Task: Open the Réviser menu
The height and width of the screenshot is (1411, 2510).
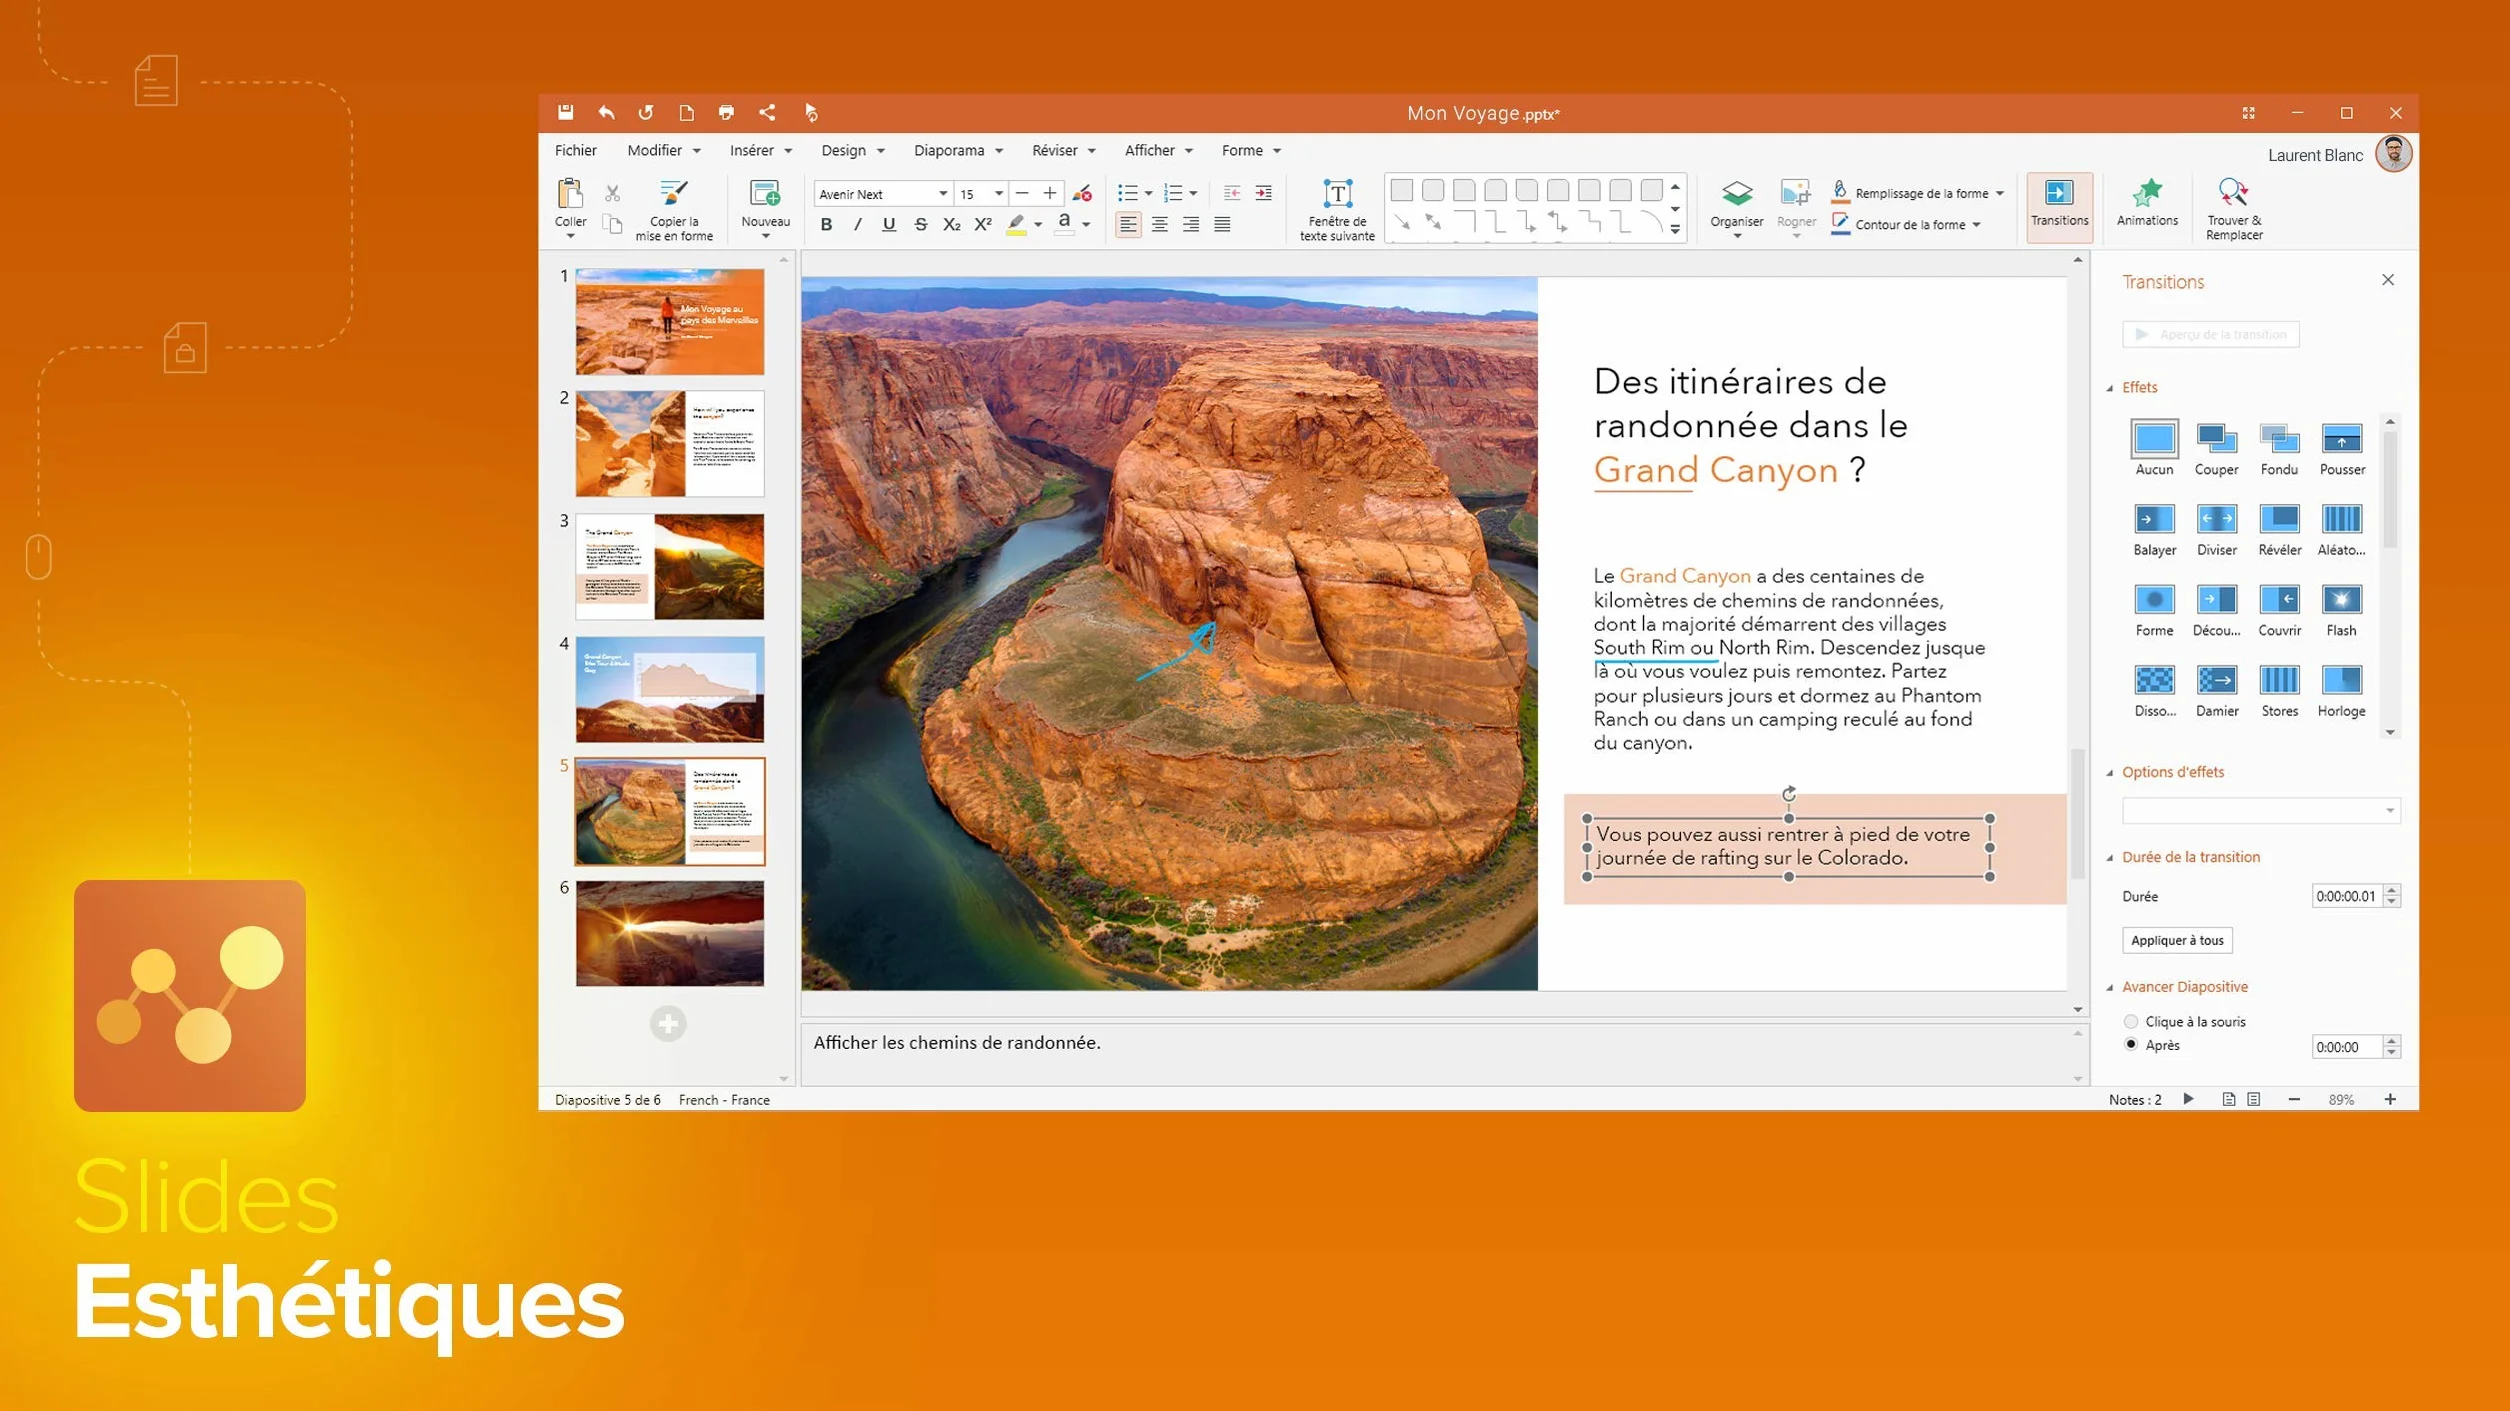Action: pyautogui.click(x=1063, y=150)
